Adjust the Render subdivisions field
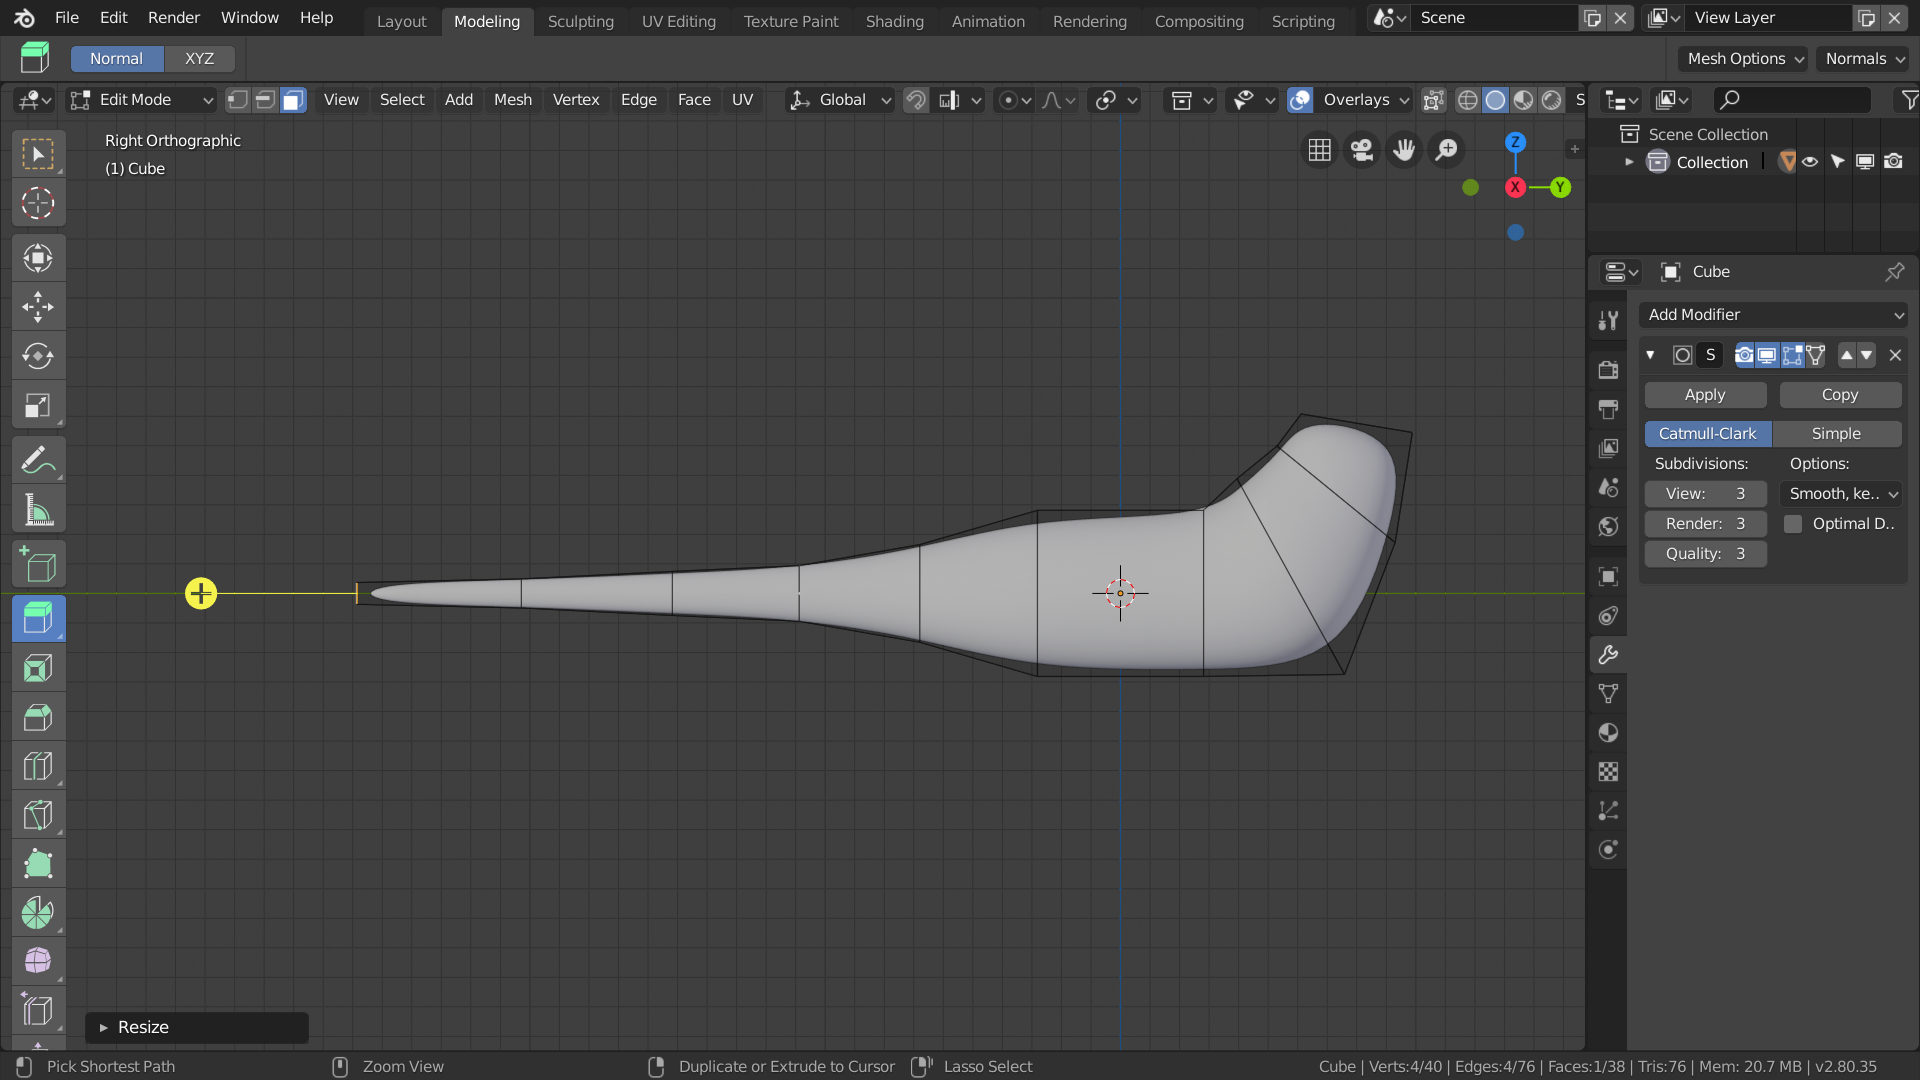1920x1080 pixels. pyautogui.click(x=1705, y=524)
